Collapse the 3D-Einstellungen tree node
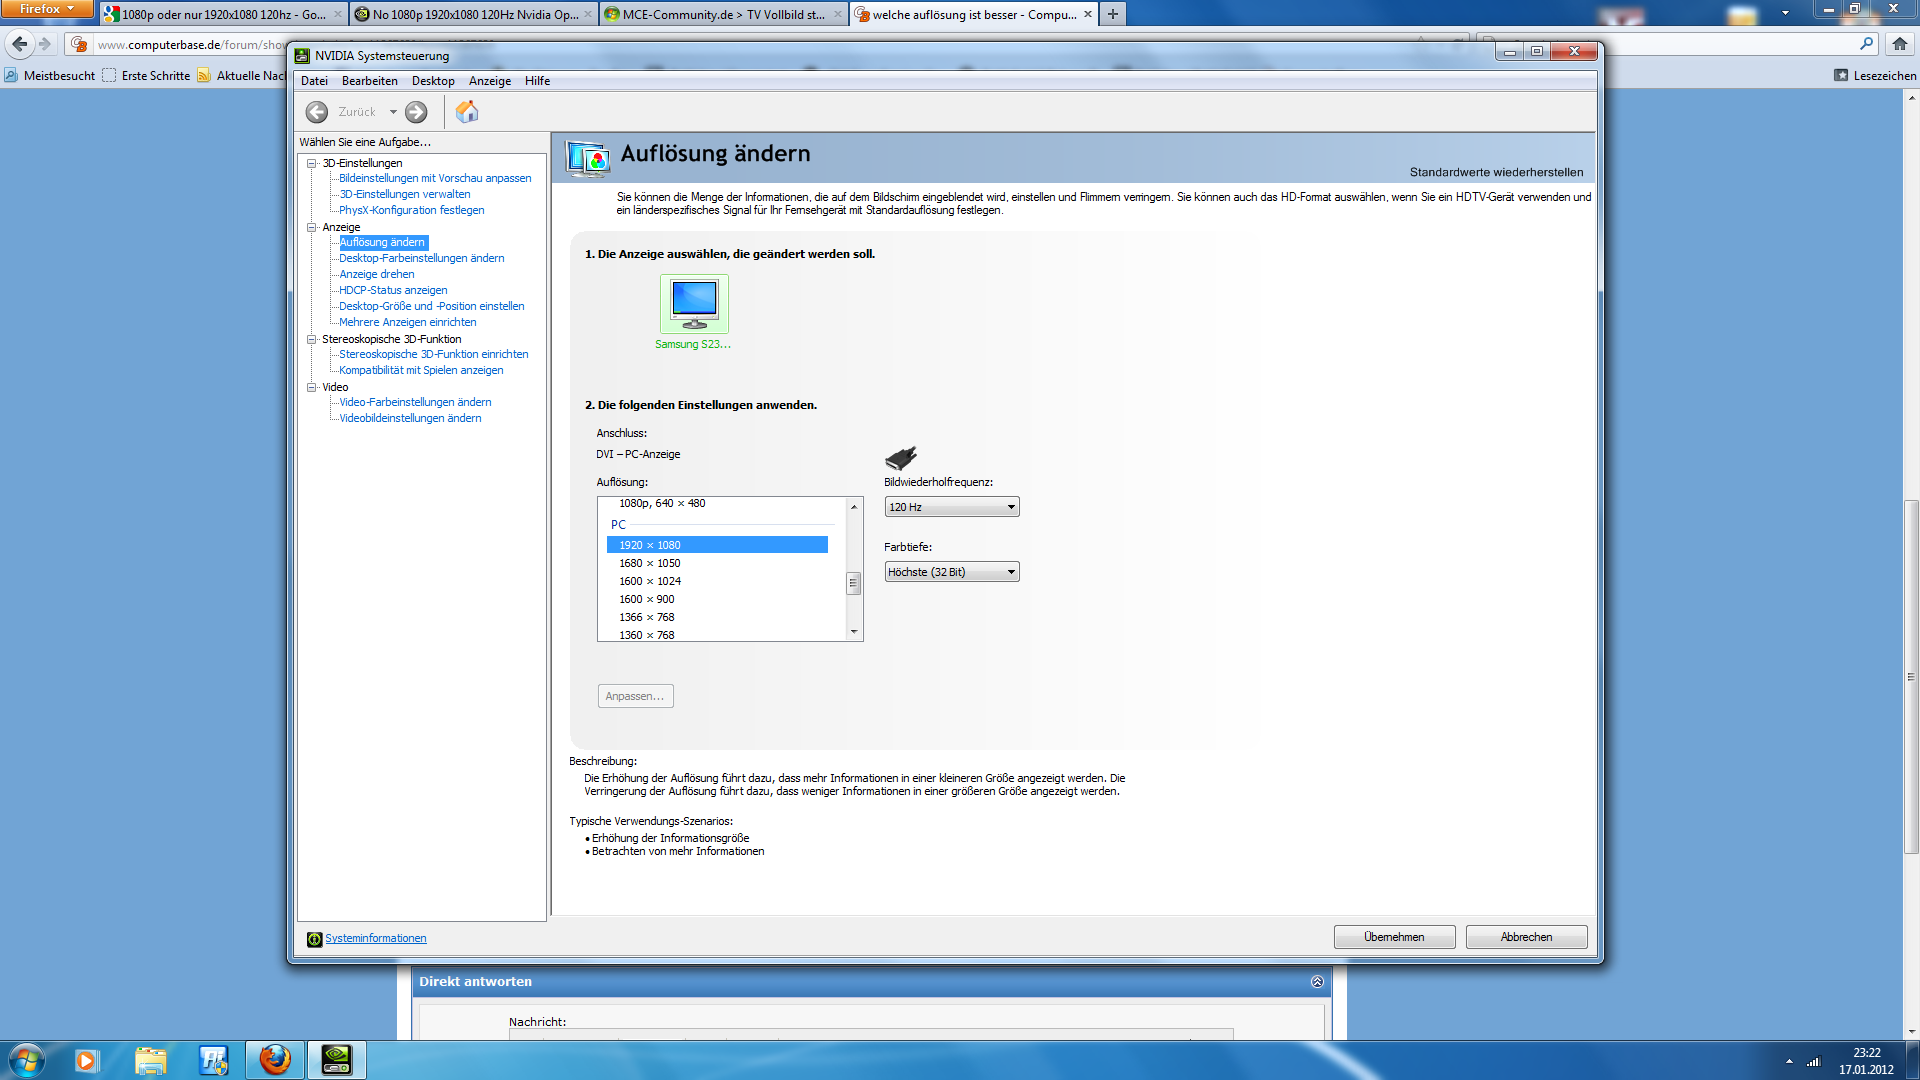Screen dimensions: 1920x1080 [312, 163]
